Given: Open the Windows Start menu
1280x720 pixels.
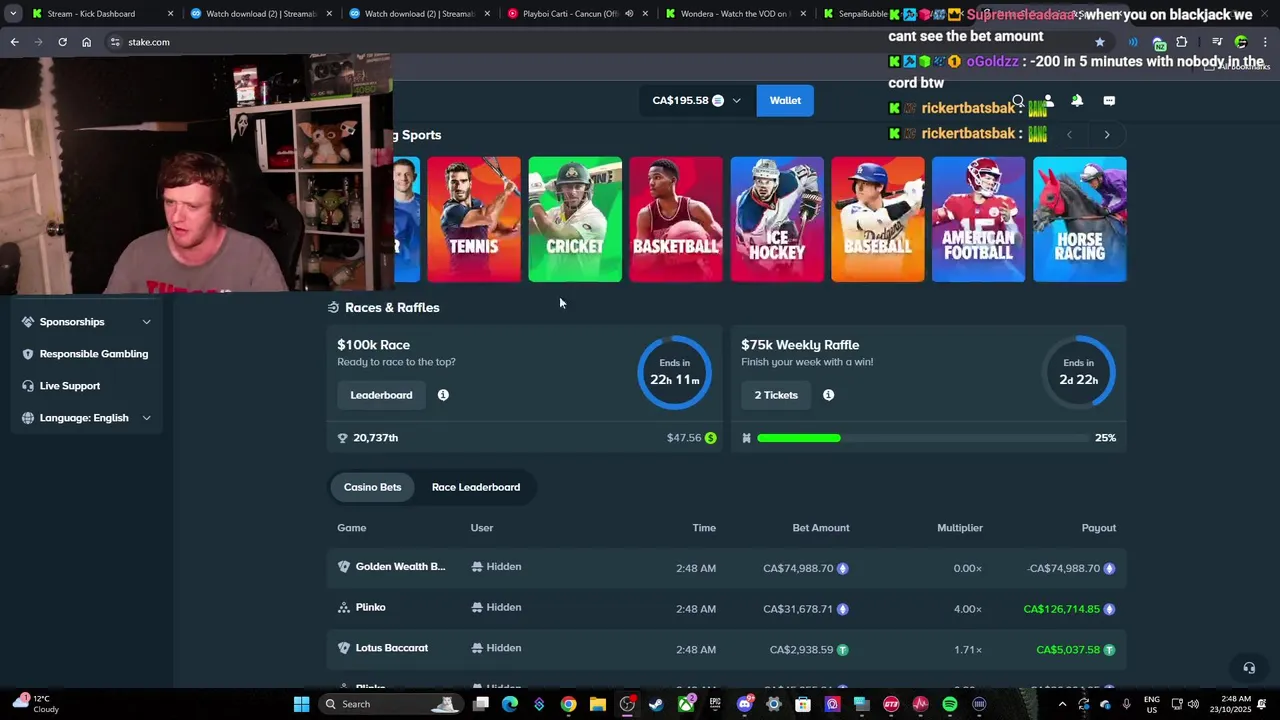Looking at the screenshot, I should click(x=301, y=704).
